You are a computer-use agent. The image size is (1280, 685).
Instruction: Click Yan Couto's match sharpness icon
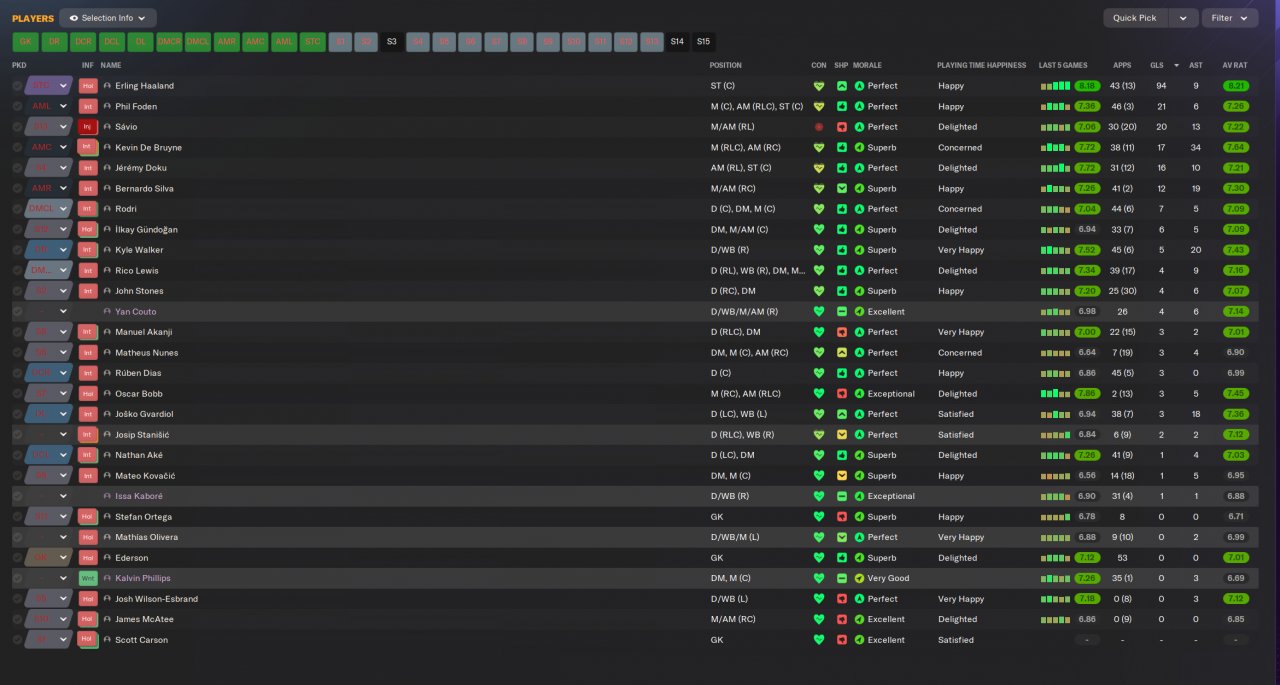click(x=842, y=311)
